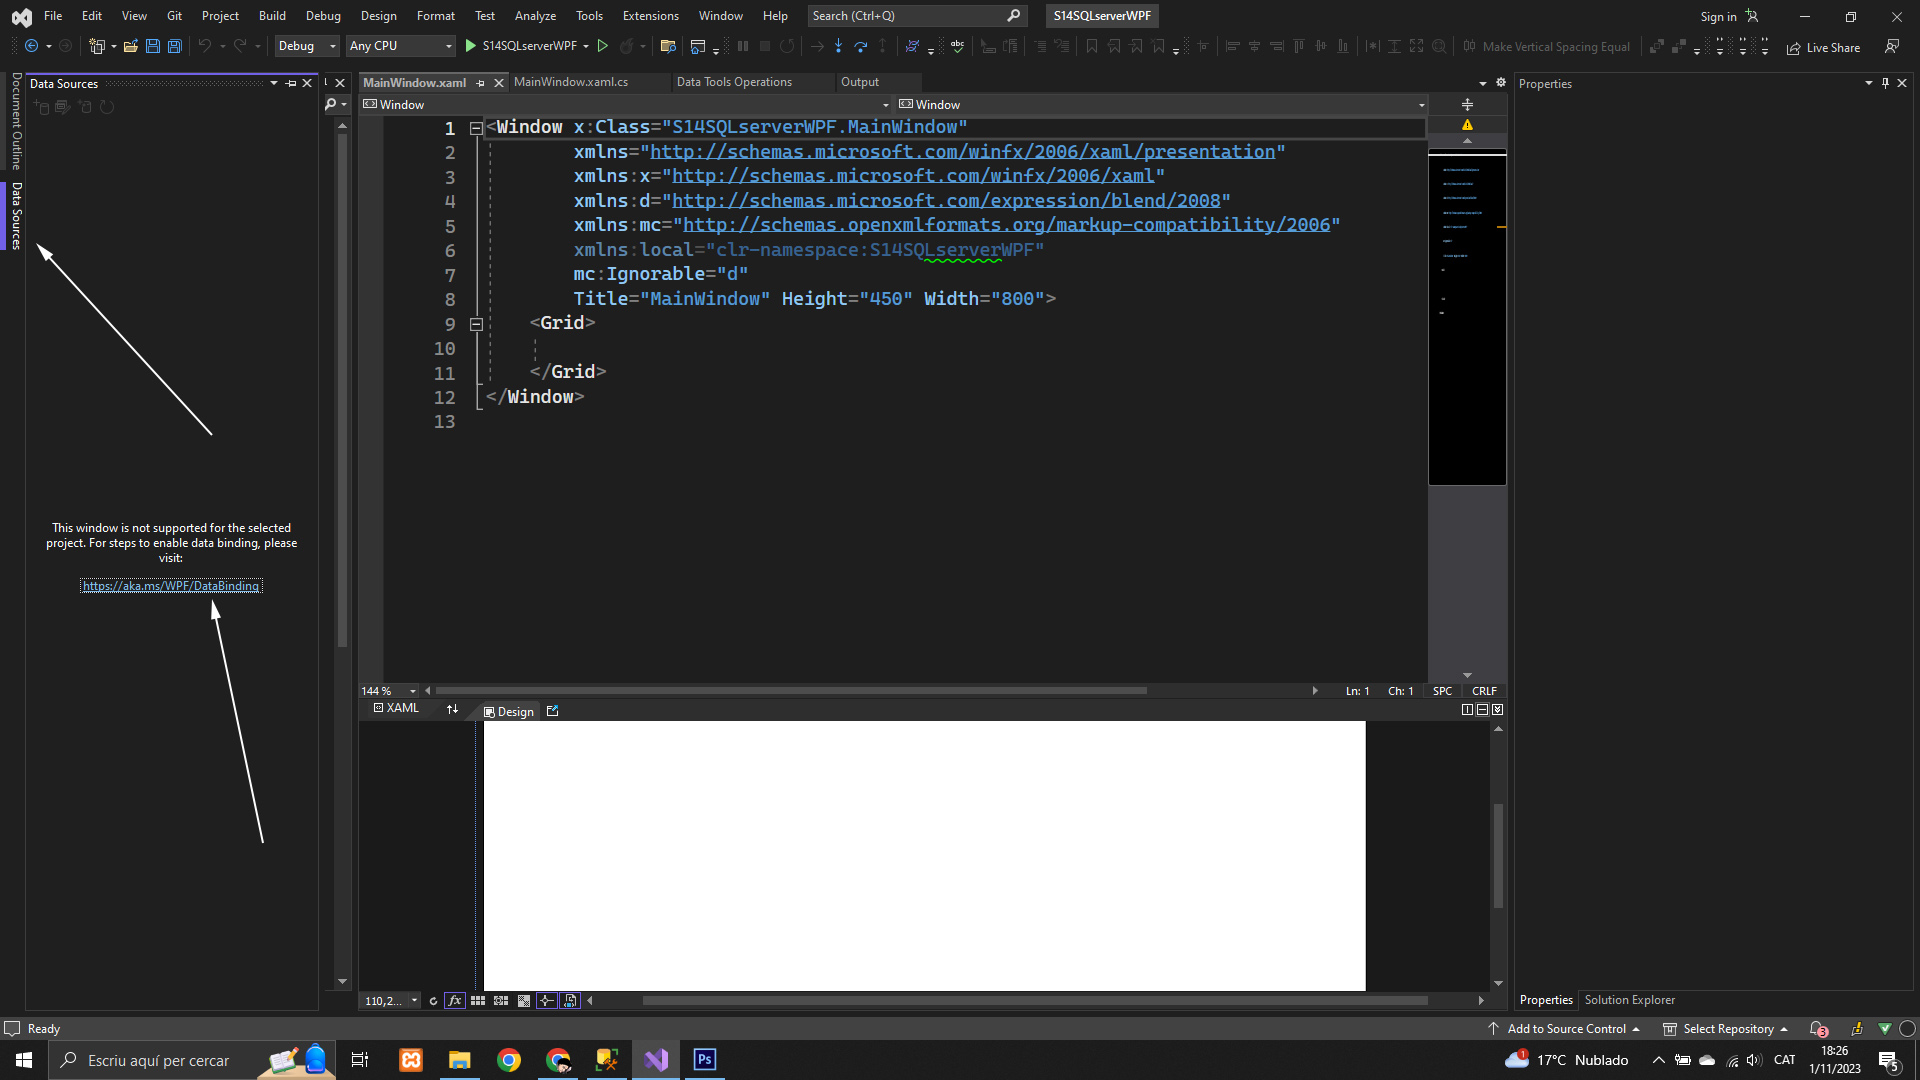Click the Open File folder icon

click(x=130, y=46)
